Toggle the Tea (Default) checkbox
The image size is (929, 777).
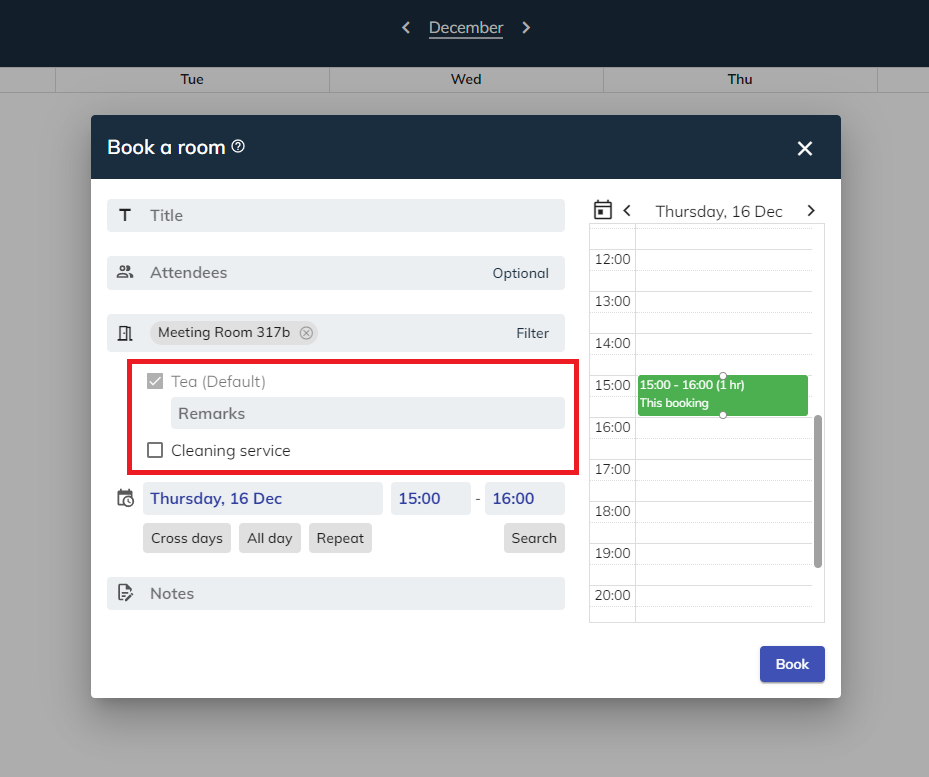[155, 381]
